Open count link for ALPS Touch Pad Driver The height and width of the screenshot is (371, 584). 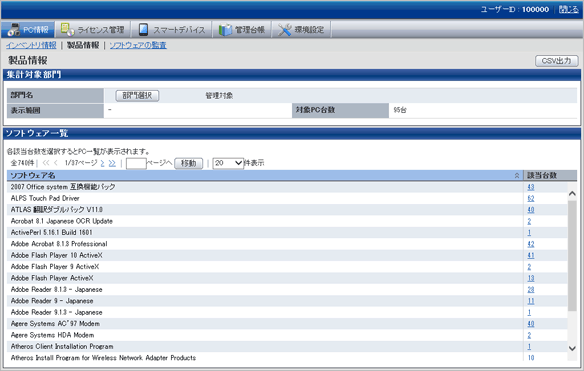[531, 199]
